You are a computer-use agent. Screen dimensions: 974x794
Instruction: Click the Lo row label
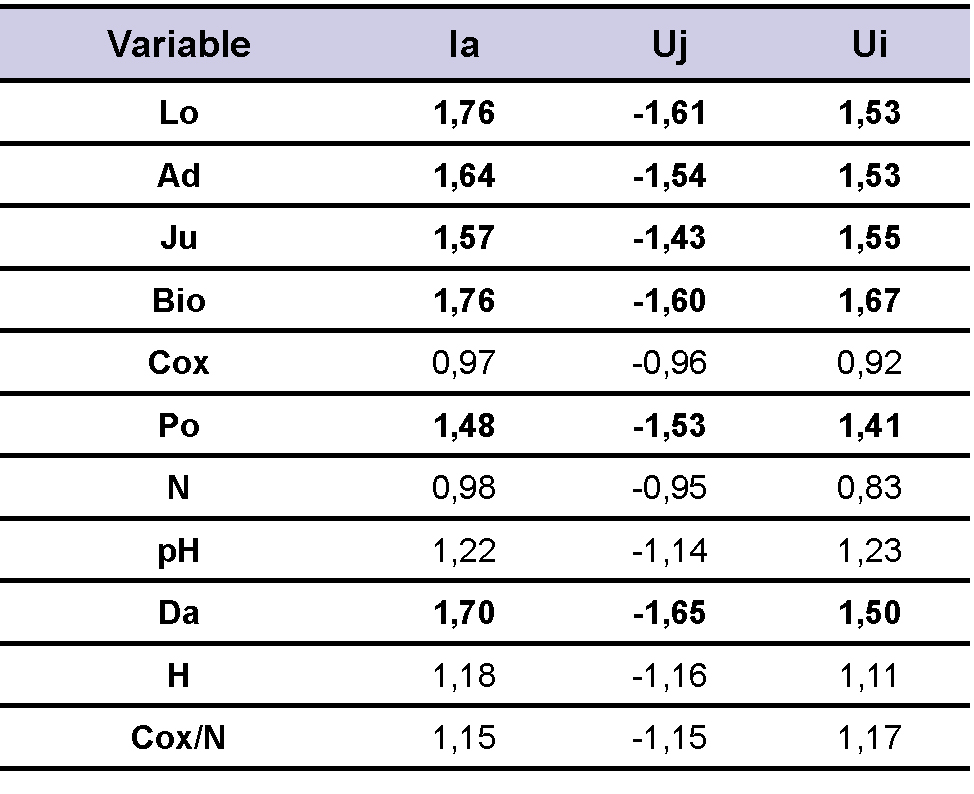(179, 113)
